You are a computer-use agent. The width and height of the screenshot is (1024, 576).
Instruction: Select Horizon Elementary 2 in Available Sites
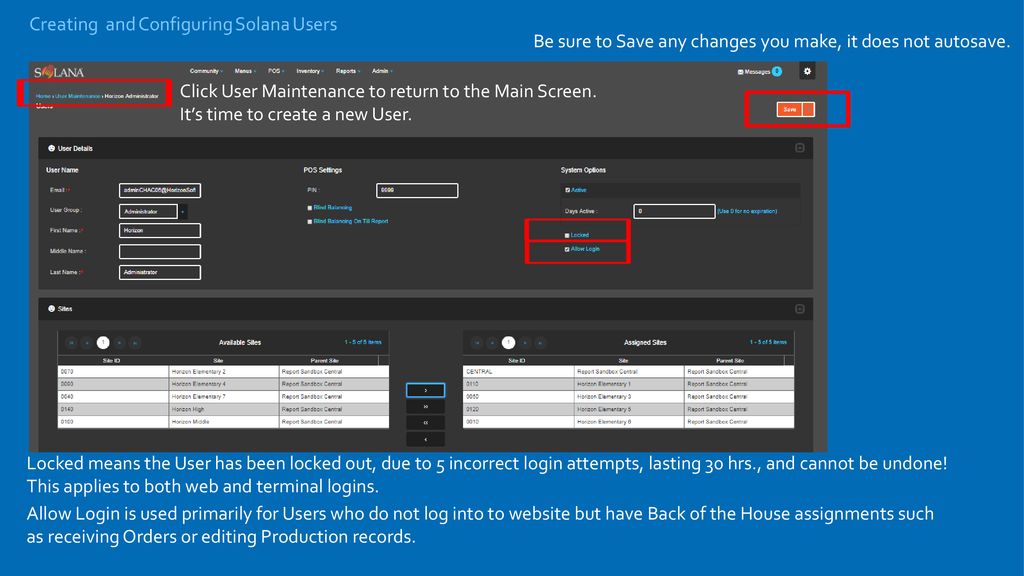pyautogui.click(x=223, y=372)
